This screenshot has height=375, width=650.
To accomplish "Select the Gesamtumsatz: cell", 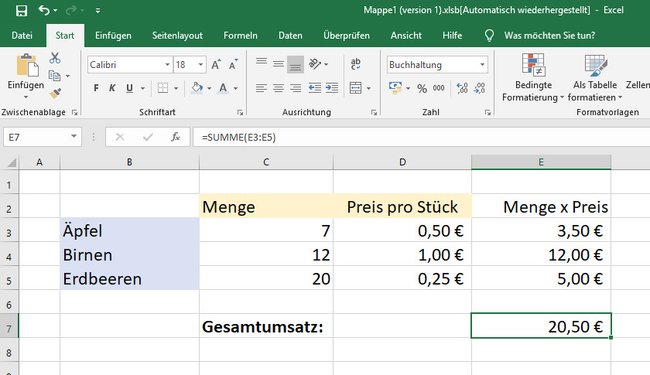I will point(266,327).
